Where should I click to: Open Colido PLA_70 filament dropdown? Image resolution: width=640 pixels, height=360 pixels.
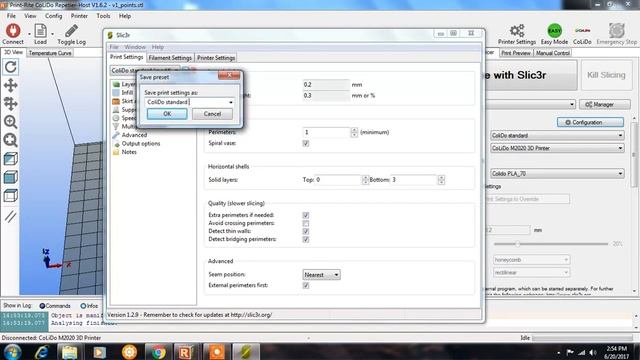pos(557,173)
